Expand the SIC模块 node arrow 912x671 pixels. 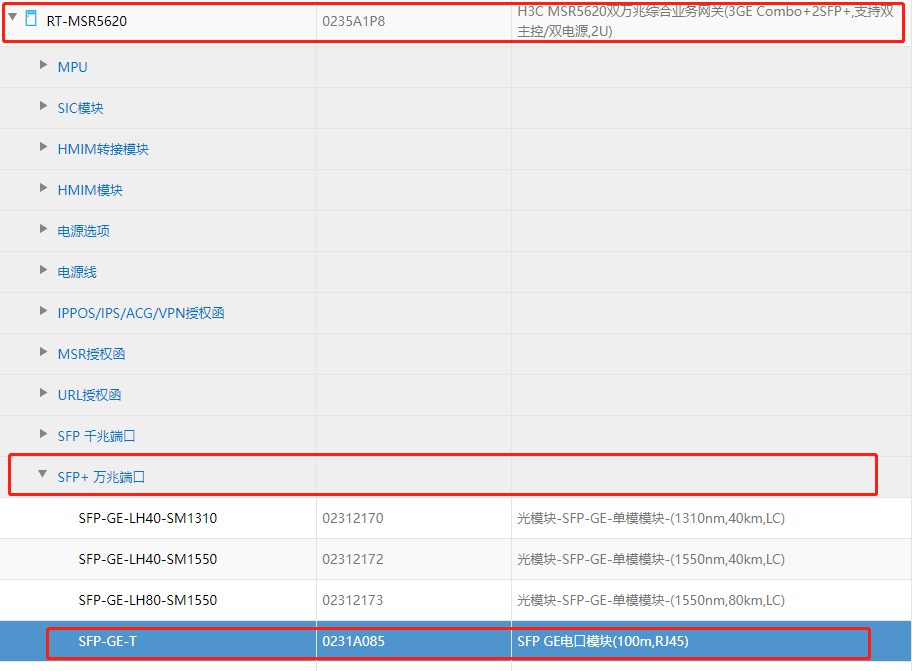coord(43,105)
